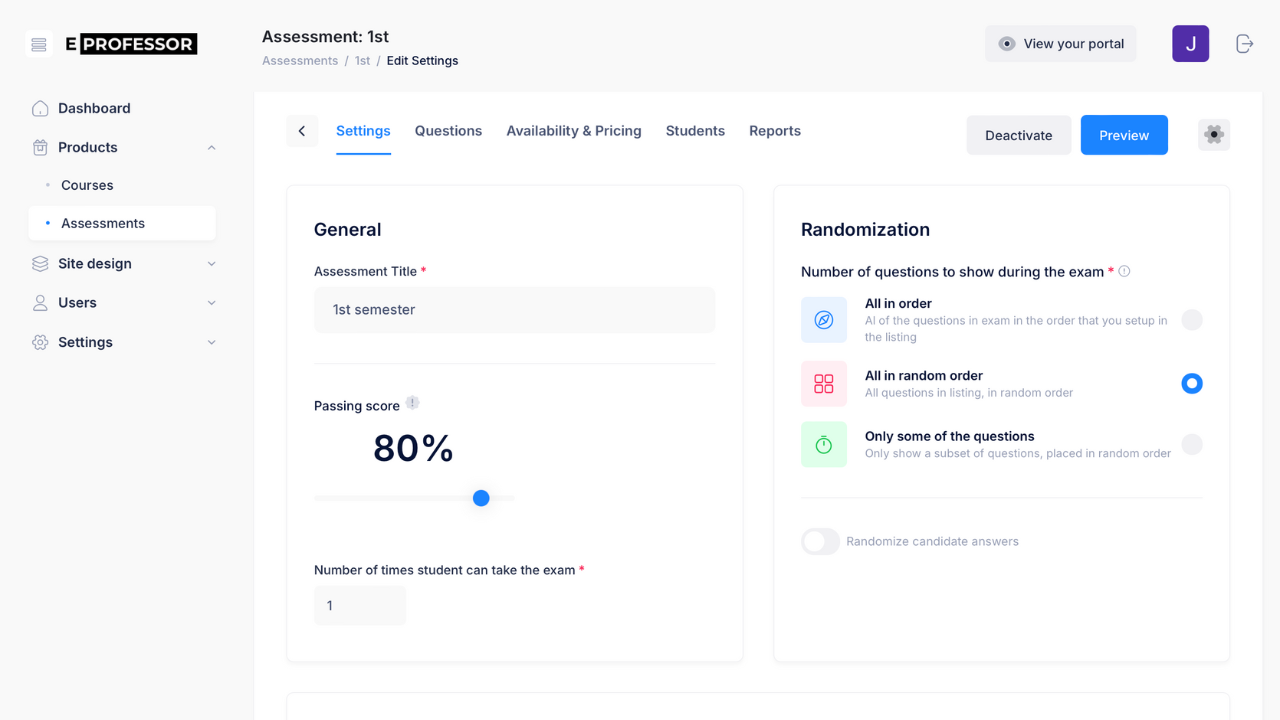Image resolution: width=1280 pixels, height=720 pixels.
Task: Select the All in order radio option
Action: pyautogui.click(x=1191, y=320)
